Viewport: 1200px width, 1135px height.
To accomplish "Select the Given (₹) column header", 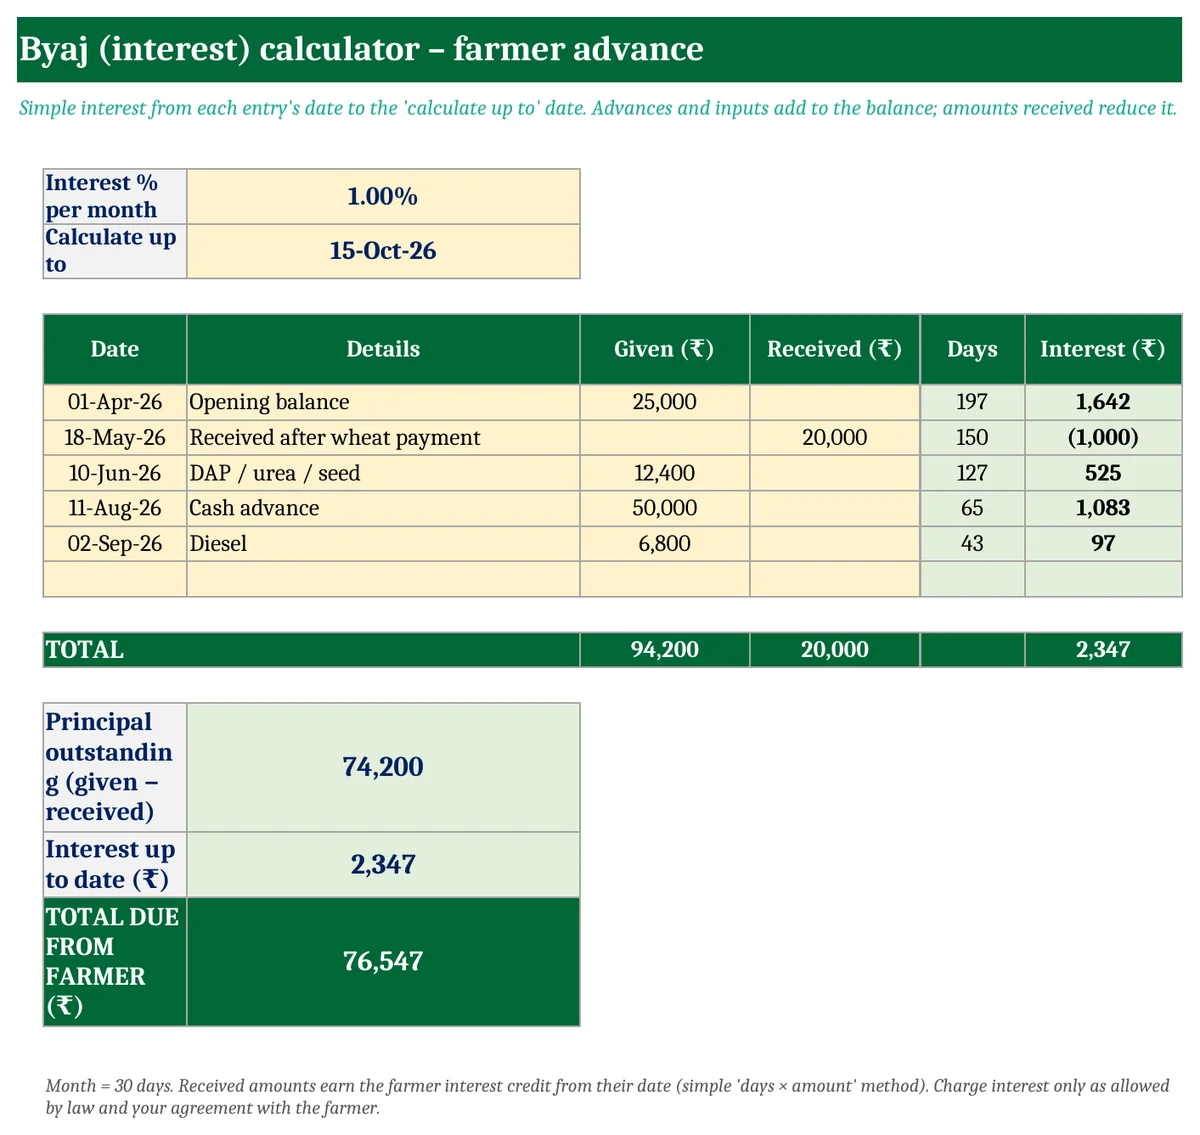I will [665, 349].
